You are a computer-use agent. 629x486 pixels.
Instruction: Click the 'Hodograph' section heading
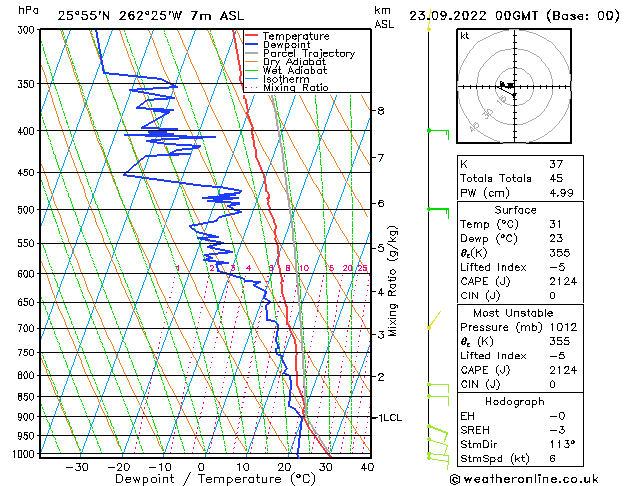(x=515, y=402)
